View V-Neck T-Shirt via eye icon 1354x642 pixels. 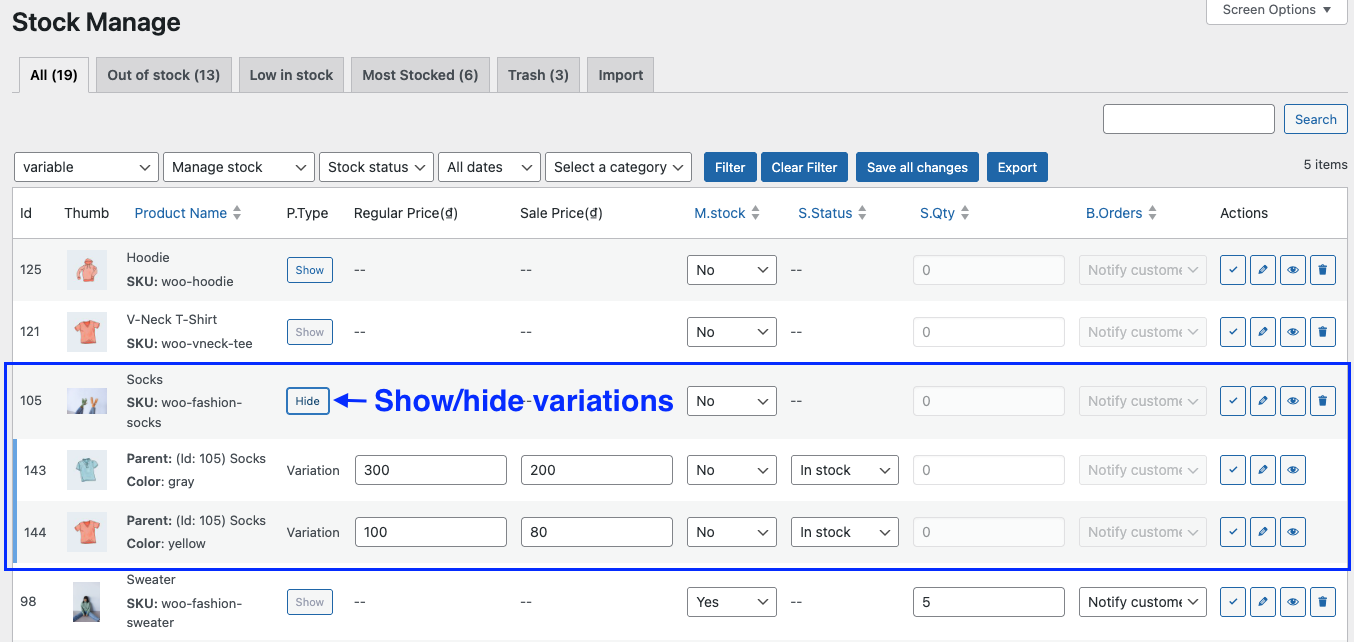click(x=1293, y=332)
